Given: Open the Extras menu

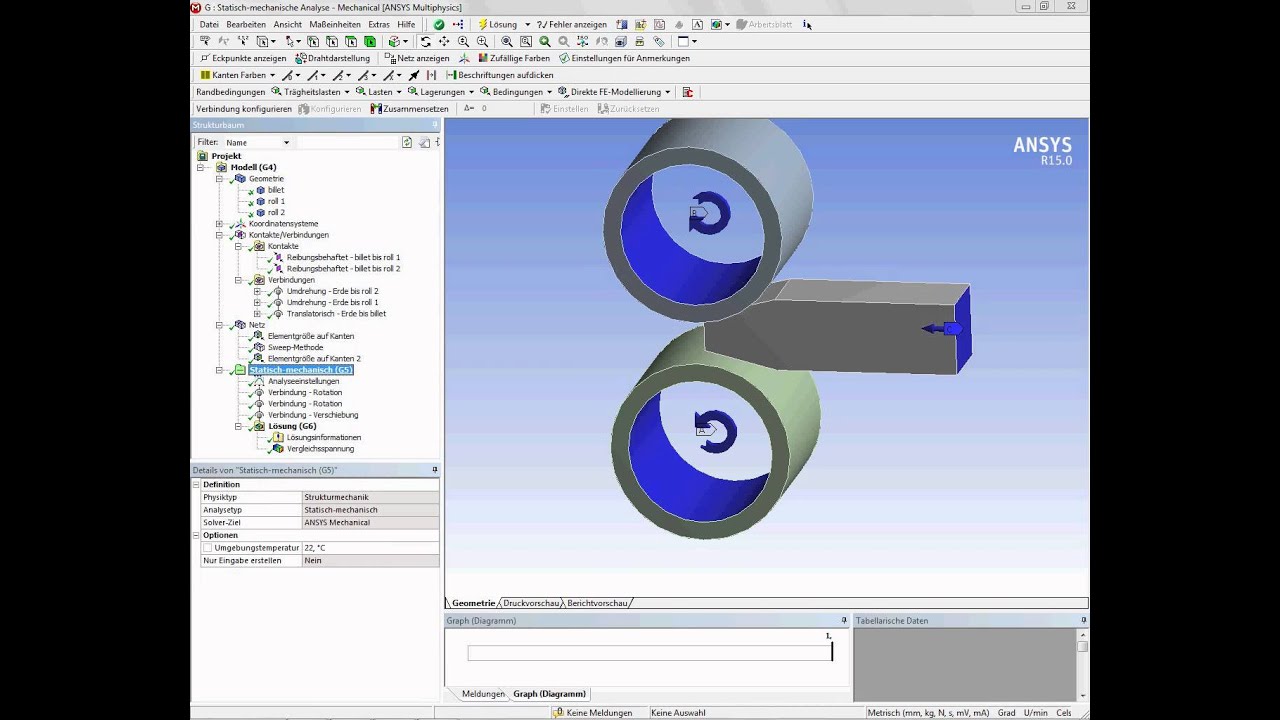Looking at the screenshot, I should tap(379, 24).
